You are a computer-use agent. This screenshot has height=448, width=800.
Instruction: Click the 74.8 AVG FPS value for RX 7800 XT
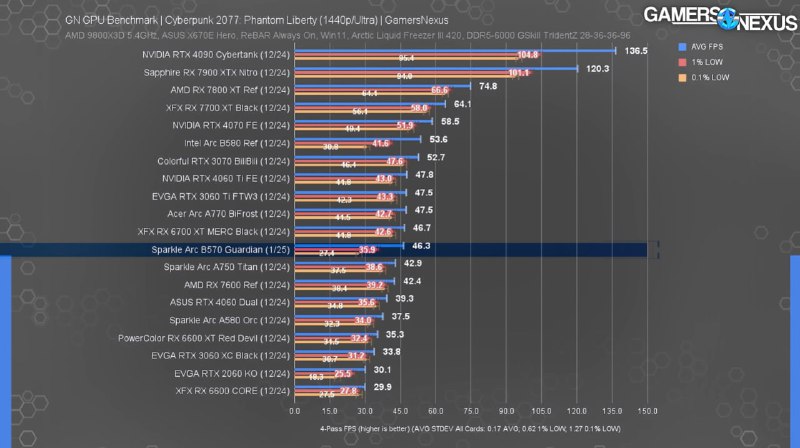click(x=488, y=86)
